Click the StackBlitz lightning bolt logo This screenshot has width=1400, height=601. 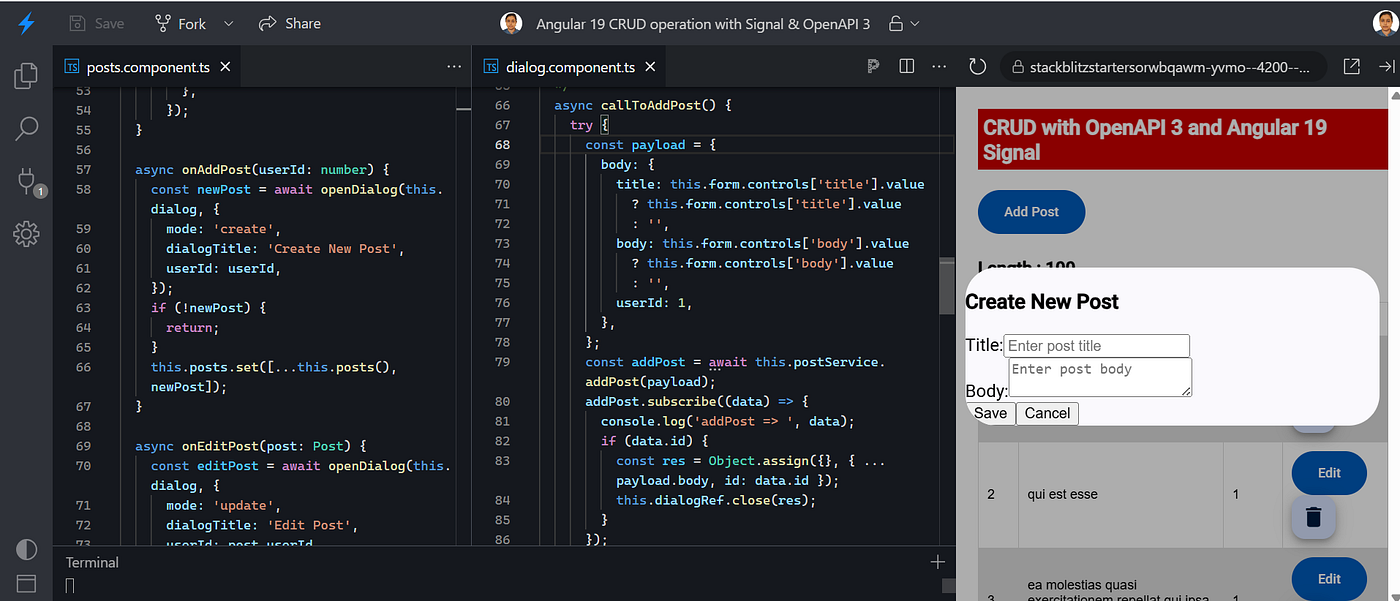(26, 23)
